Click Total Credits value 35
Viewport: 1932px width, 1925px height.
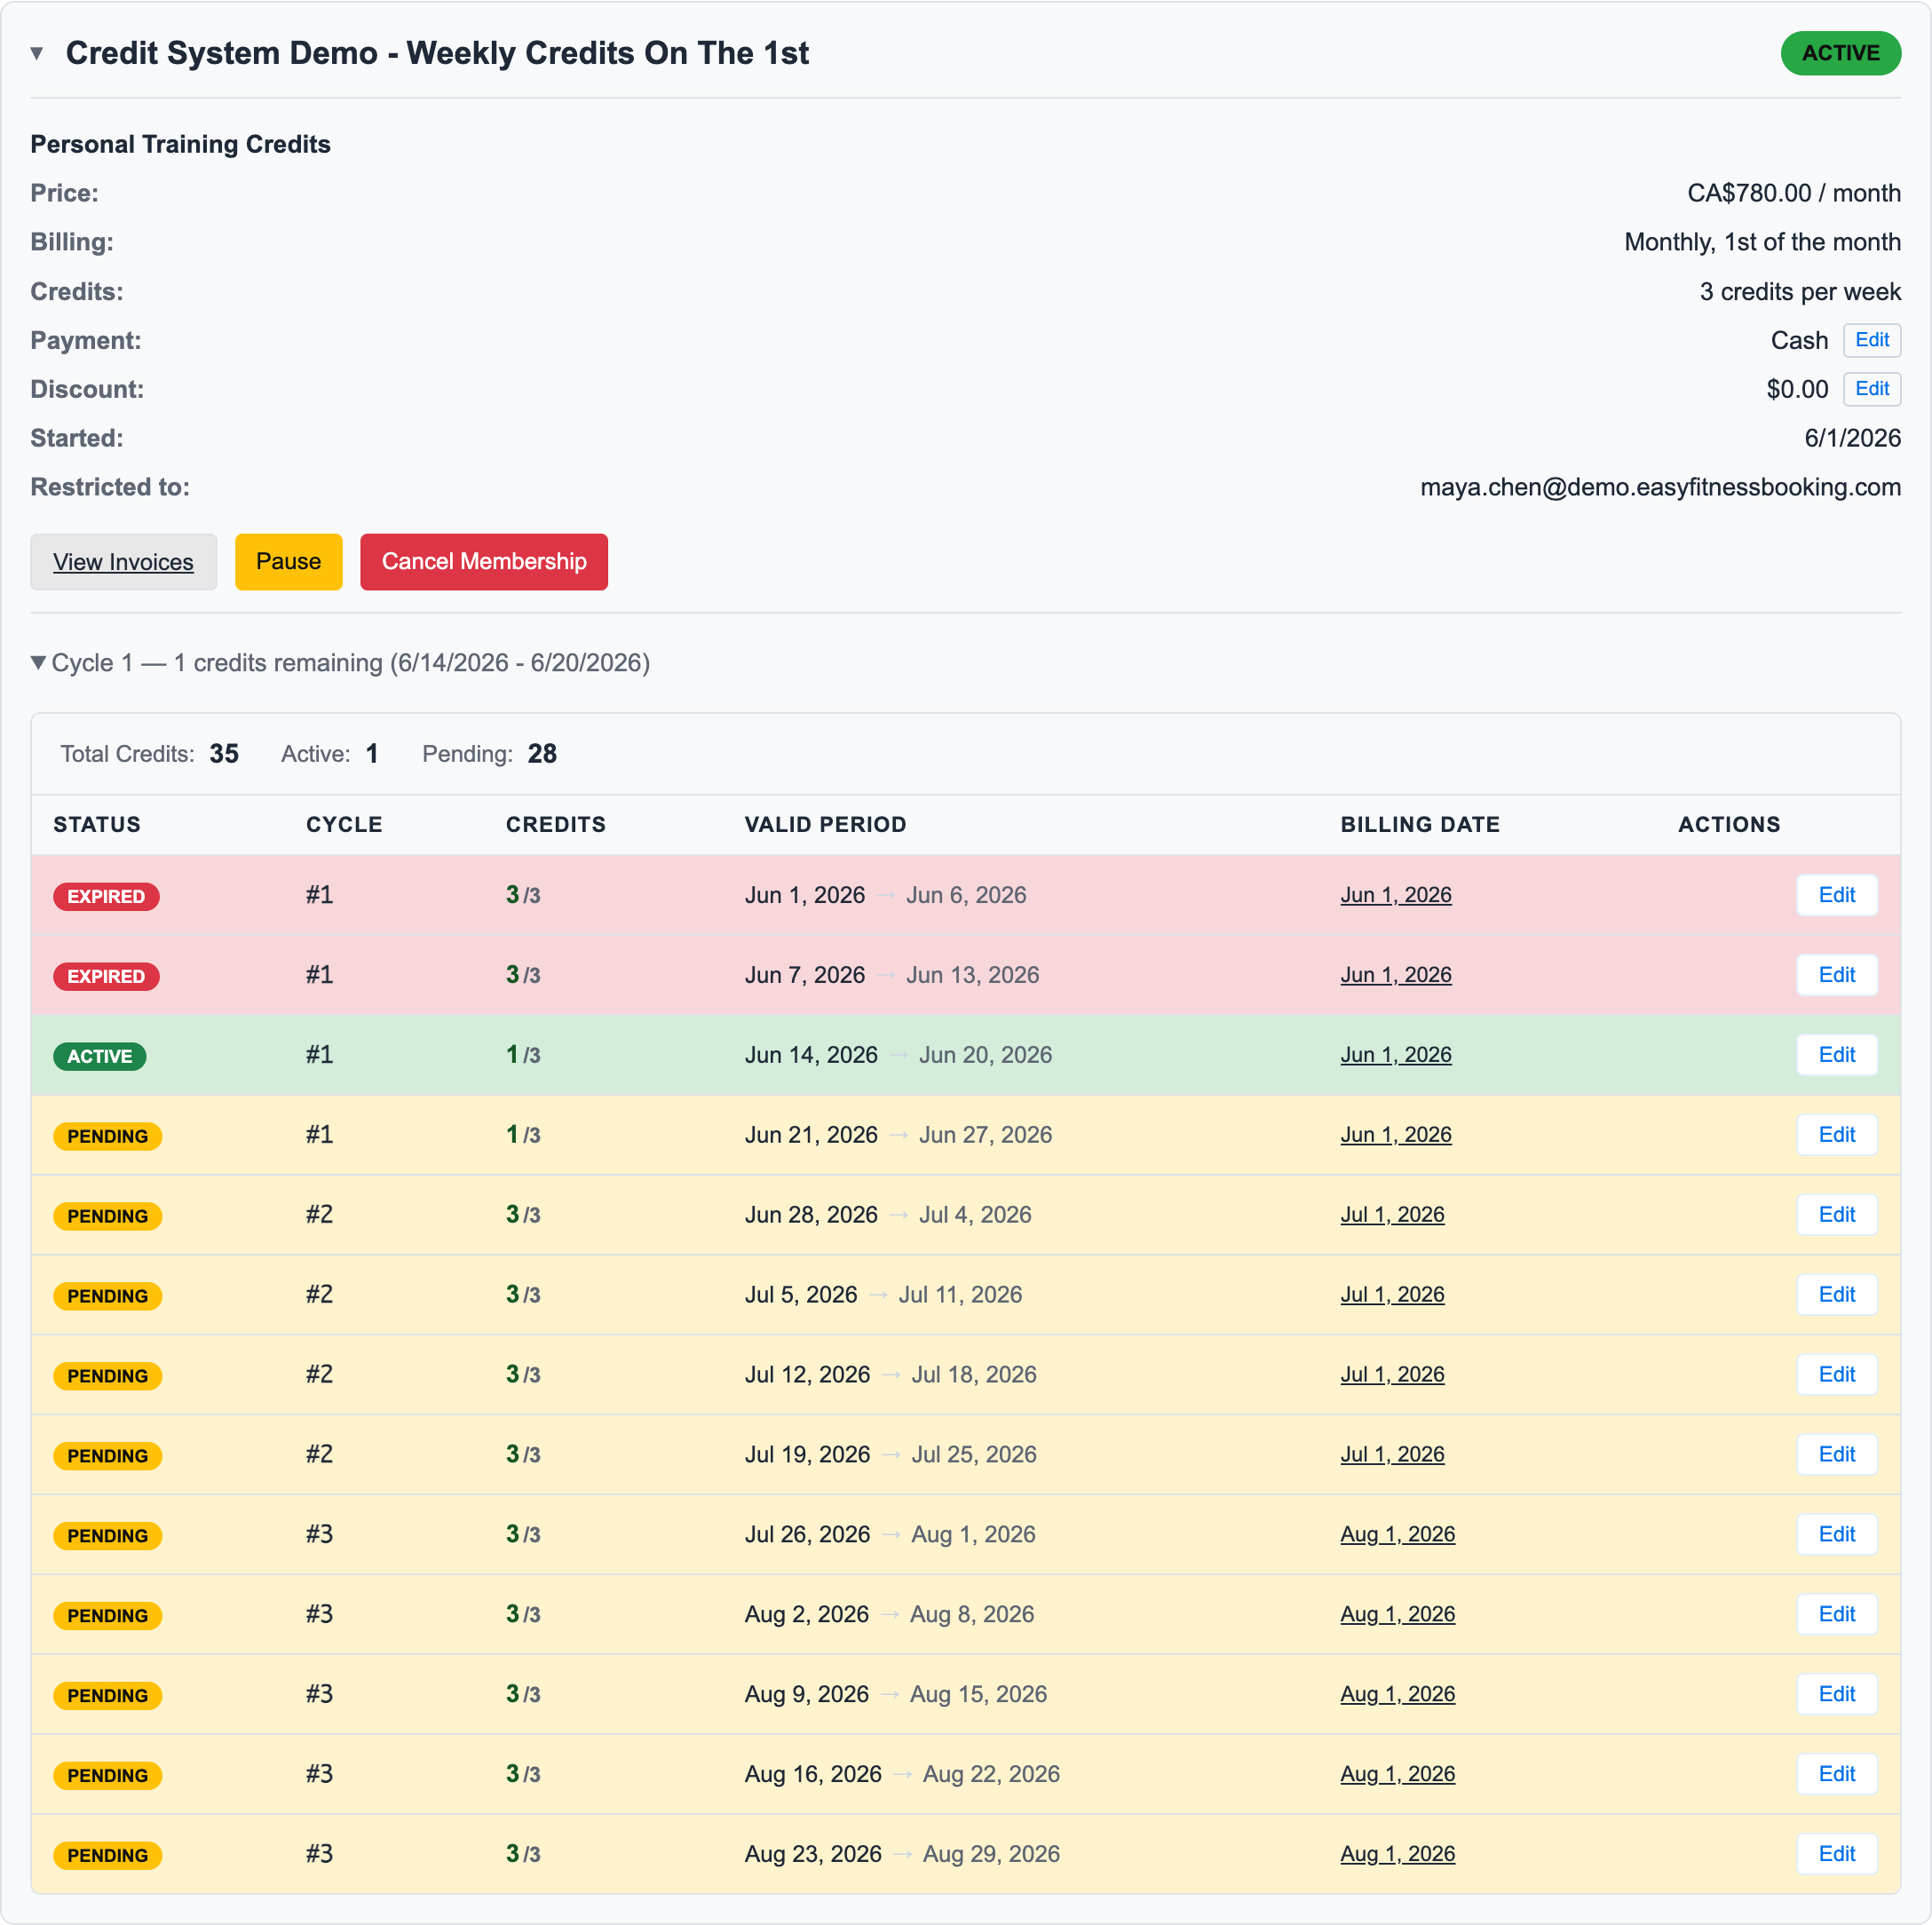pyautogui.click(x=224, y=754)
